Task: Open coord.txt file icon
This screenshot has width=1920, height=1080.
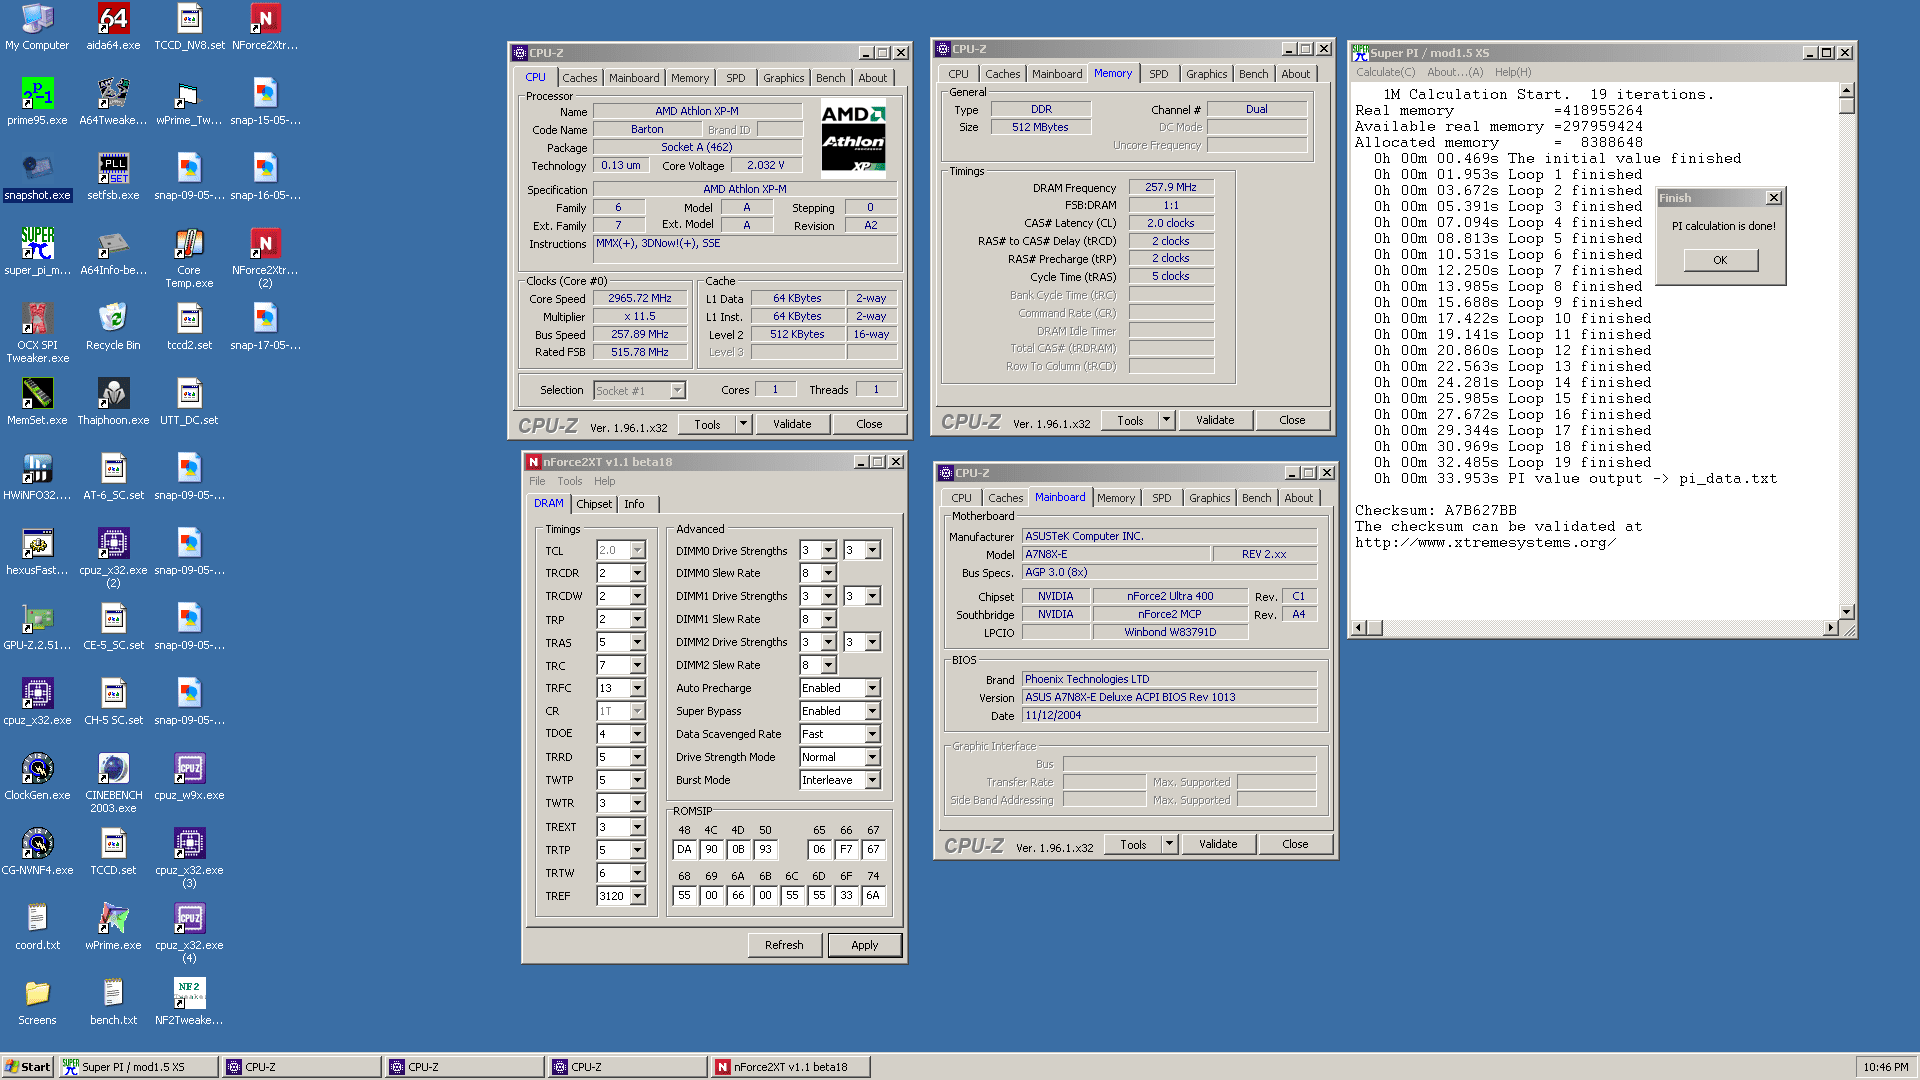Action: [37, 926]
